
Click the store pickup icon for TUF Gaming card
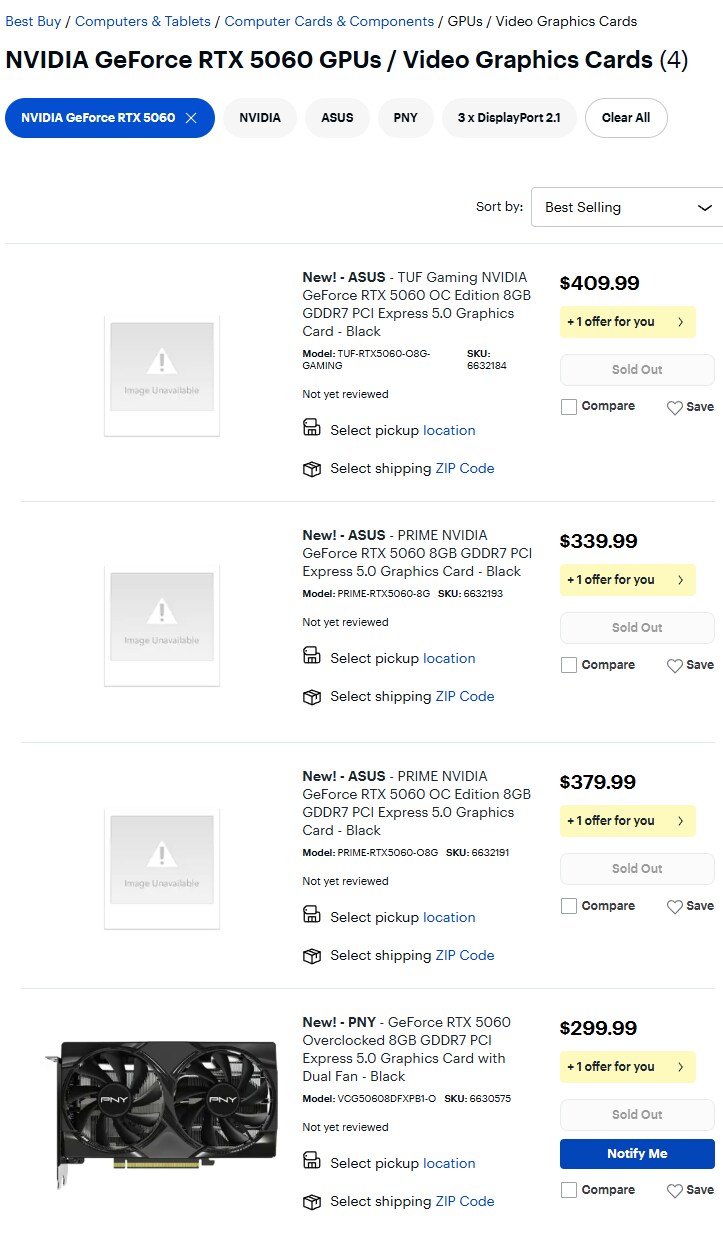(x=311, y=428)
